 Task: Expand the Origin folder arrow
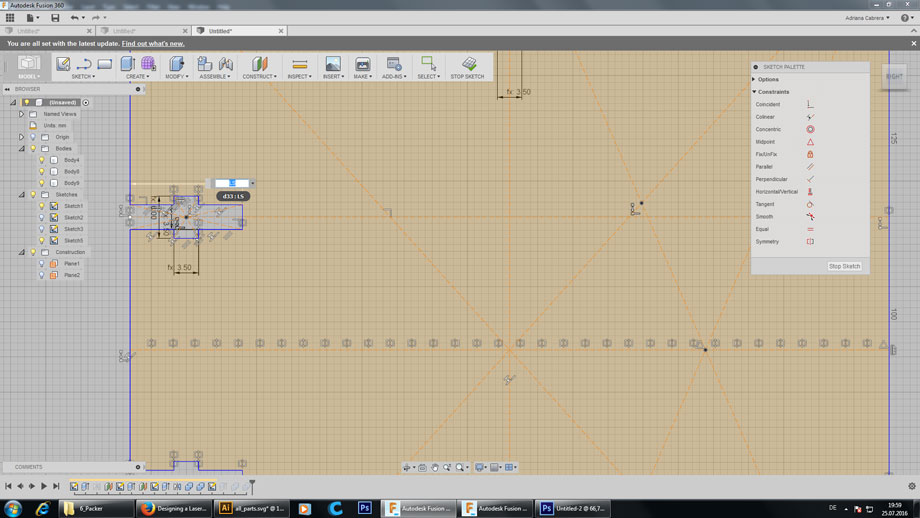pos(22,137)
